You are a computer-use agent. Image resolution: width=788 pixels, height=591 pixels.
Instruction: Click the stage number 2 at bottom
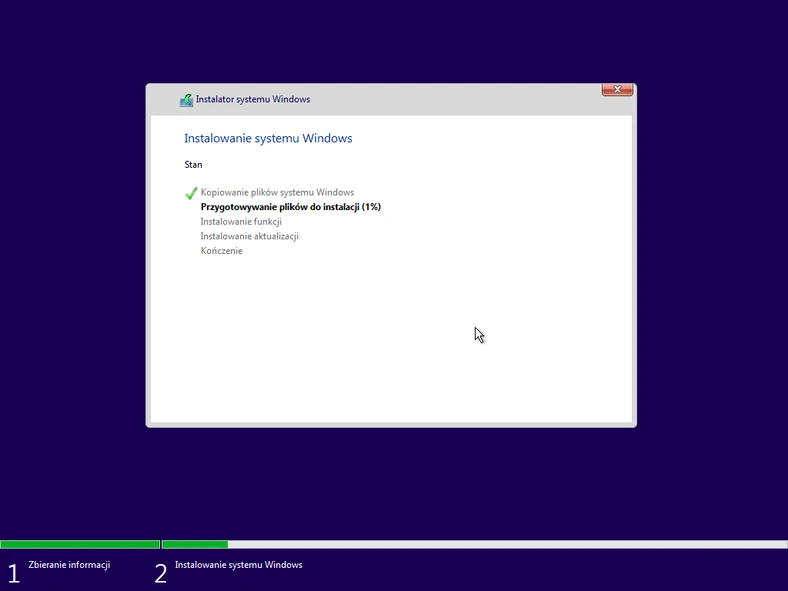[161, 573]
